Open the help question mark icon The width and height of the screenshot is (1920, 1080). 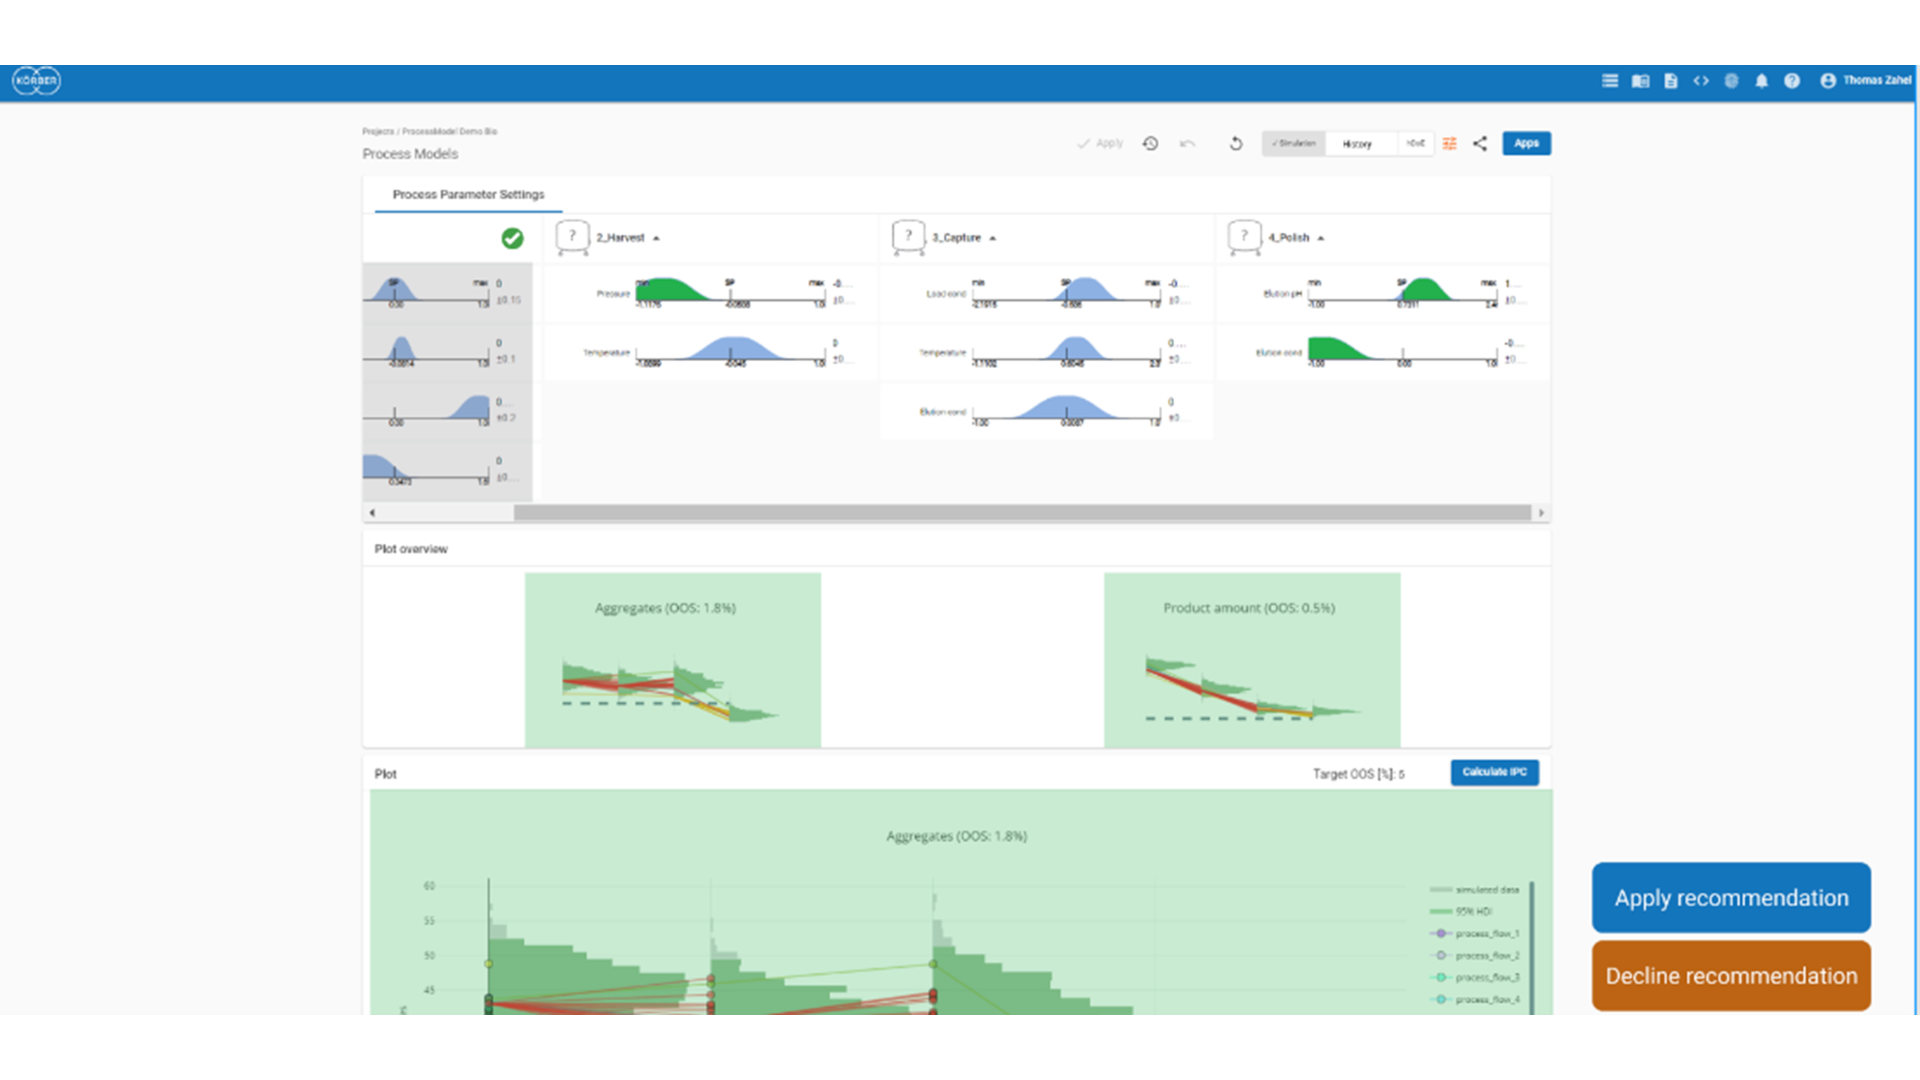(1792, 81)
